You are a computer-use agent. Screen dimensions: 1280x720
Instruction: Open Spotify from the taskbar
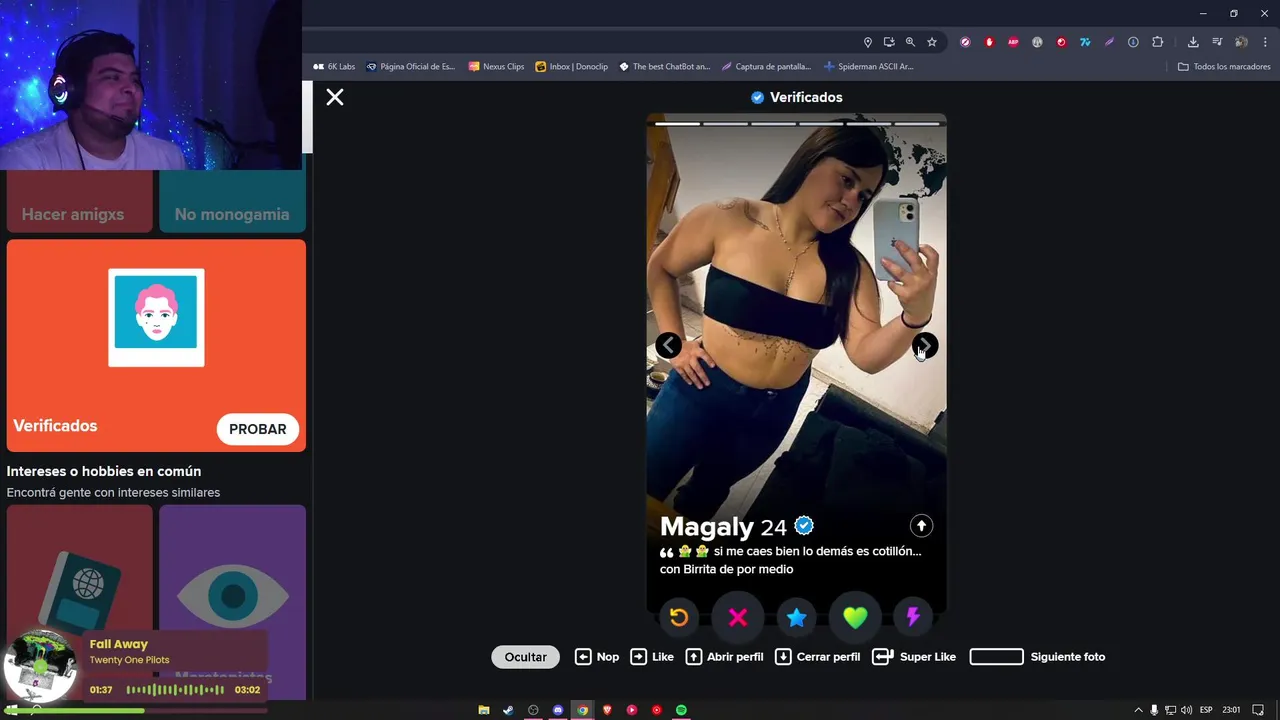681,710
